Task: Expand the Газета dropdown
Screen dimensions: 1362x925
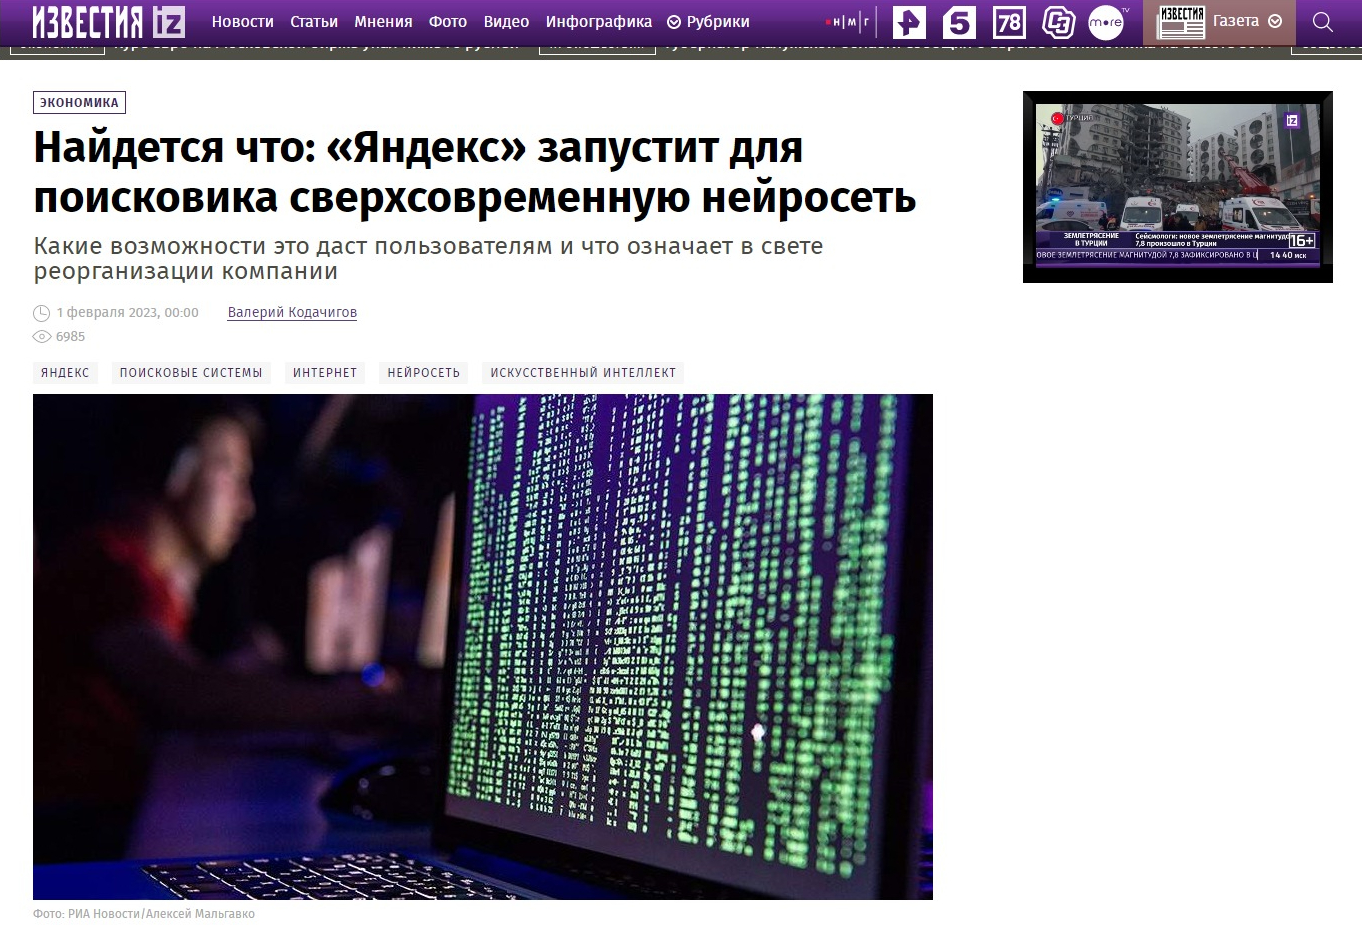Action: [x=1247, y=21]
